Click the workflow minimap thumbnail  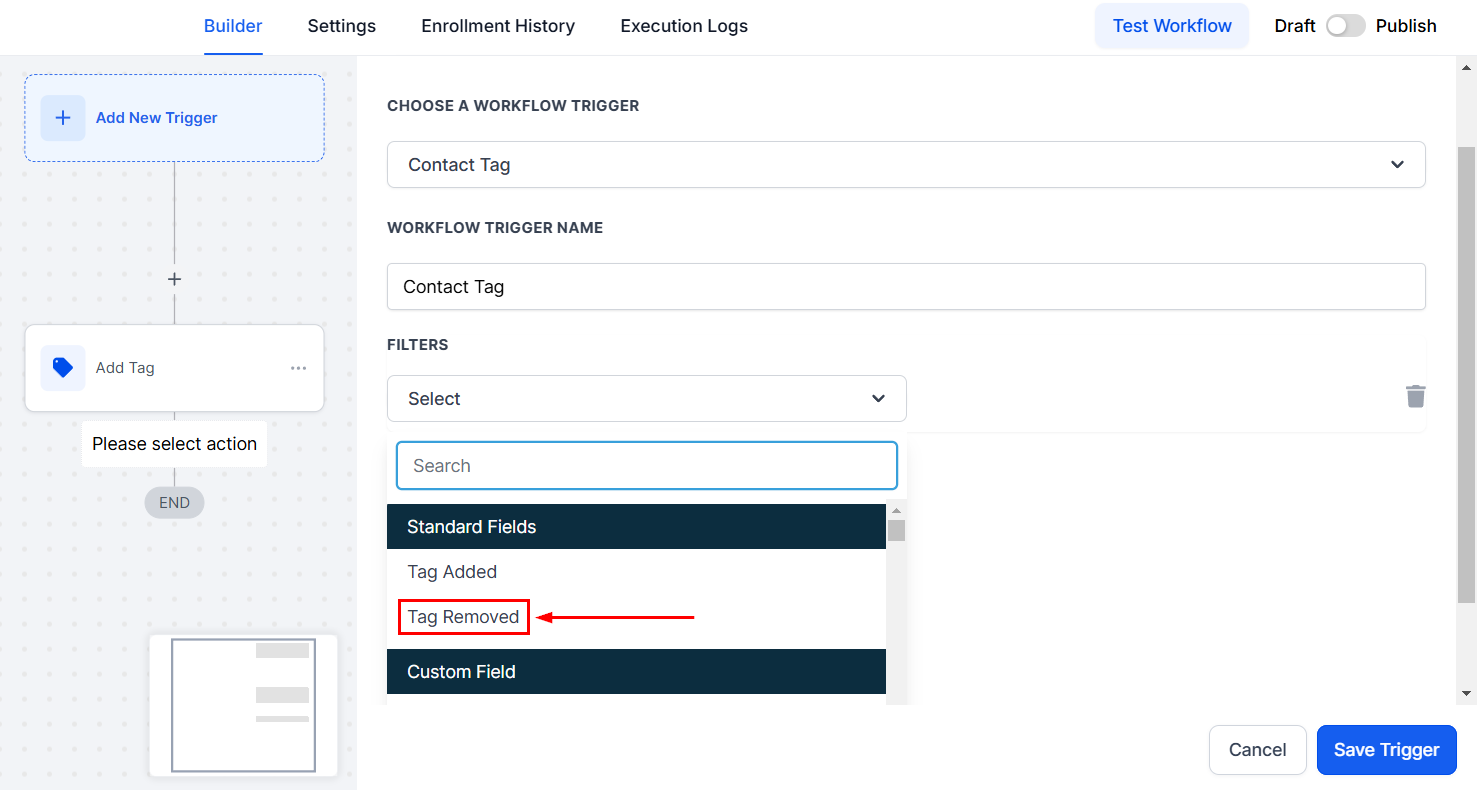coord(244,705)
